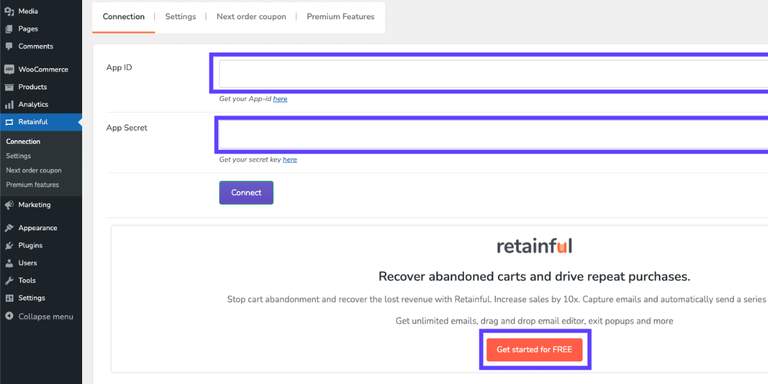Focus the App Secret input field
Viewport: 768px width, 384px height.
click(493, 135)
